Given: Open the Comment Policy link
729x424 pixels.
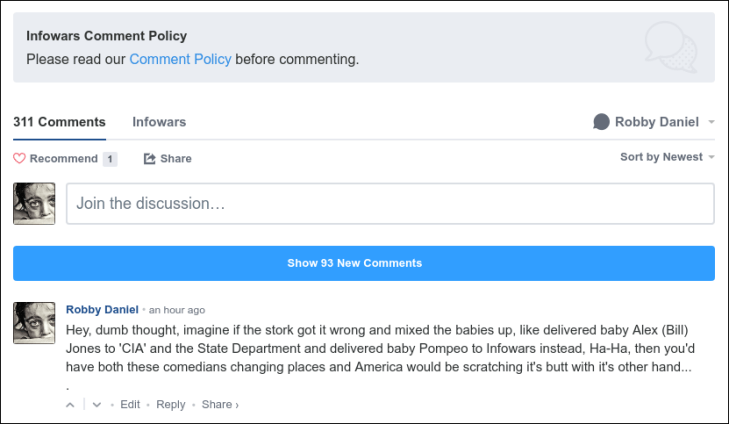Looking at the screenshot, I should coord(180,59).
